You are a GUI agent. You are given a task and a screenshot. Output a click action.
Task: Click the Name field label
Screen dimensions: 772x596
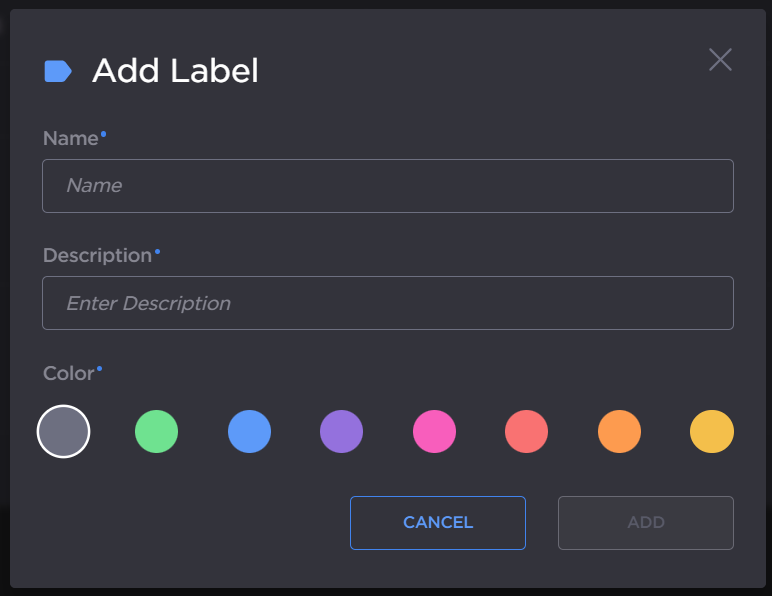click(70, 139)
